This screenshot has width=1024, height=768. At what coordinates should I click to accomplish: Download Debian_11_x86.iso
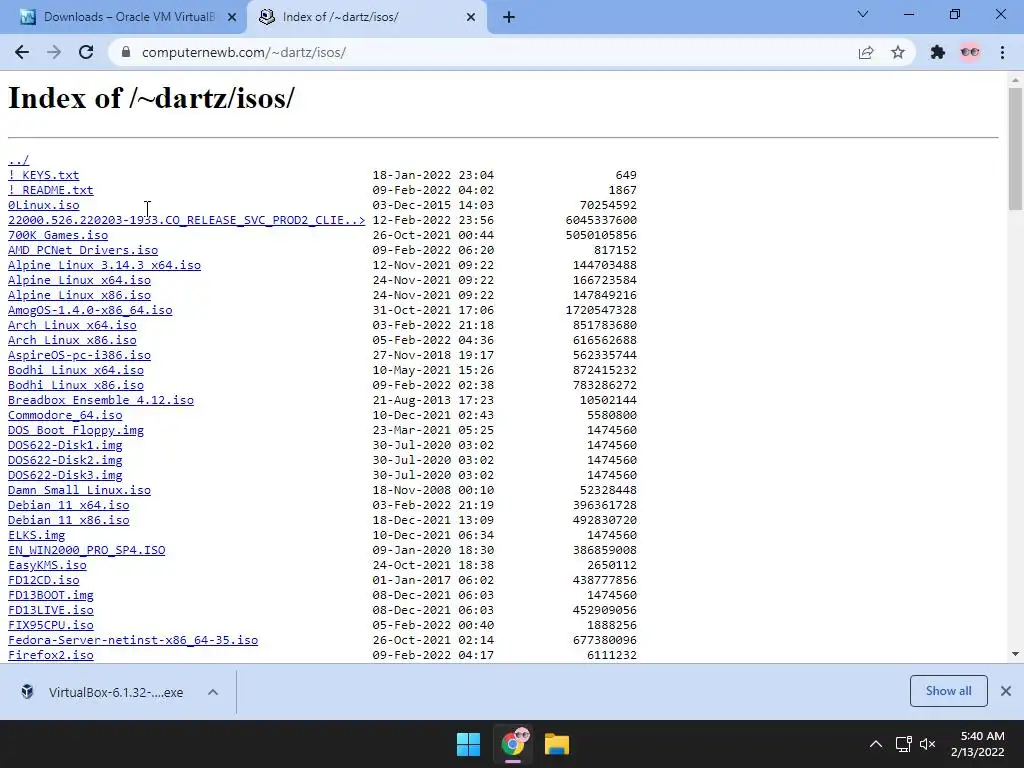coord(68,520)
